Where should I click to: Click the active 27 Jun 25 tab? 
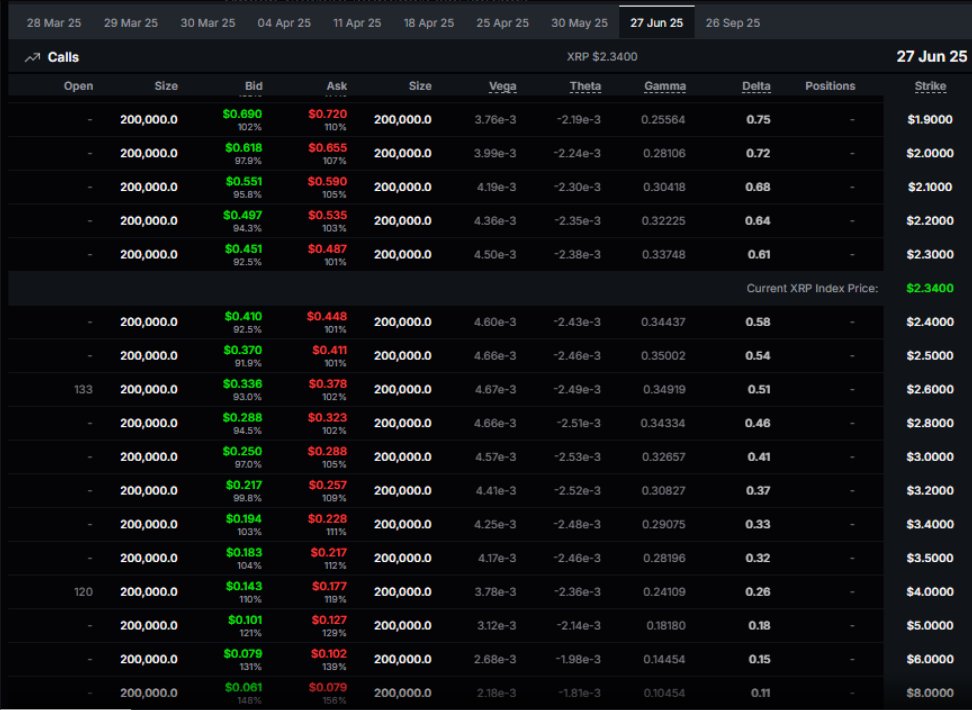(x=655, y=21)
